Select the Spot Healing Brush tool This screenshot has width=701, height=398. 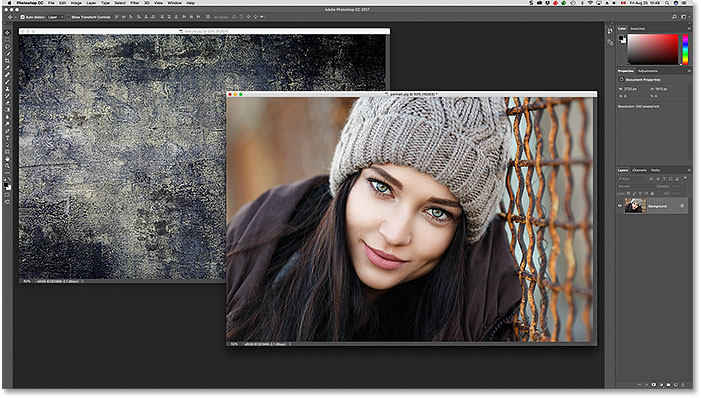pos(7,74)
